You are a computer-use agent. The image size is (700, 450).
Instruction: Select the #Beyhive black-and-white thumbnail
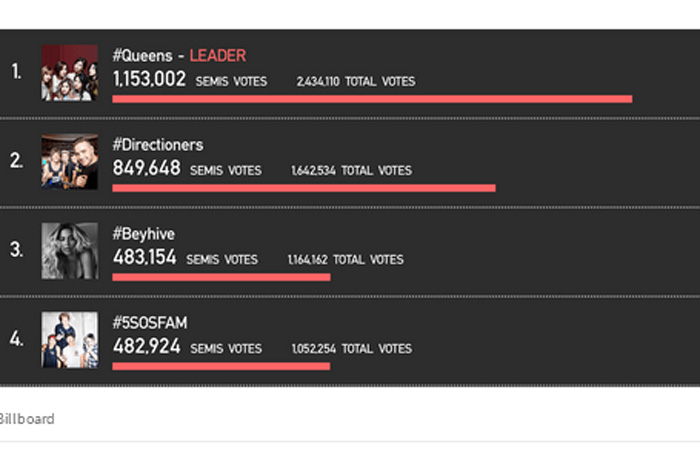69,250
